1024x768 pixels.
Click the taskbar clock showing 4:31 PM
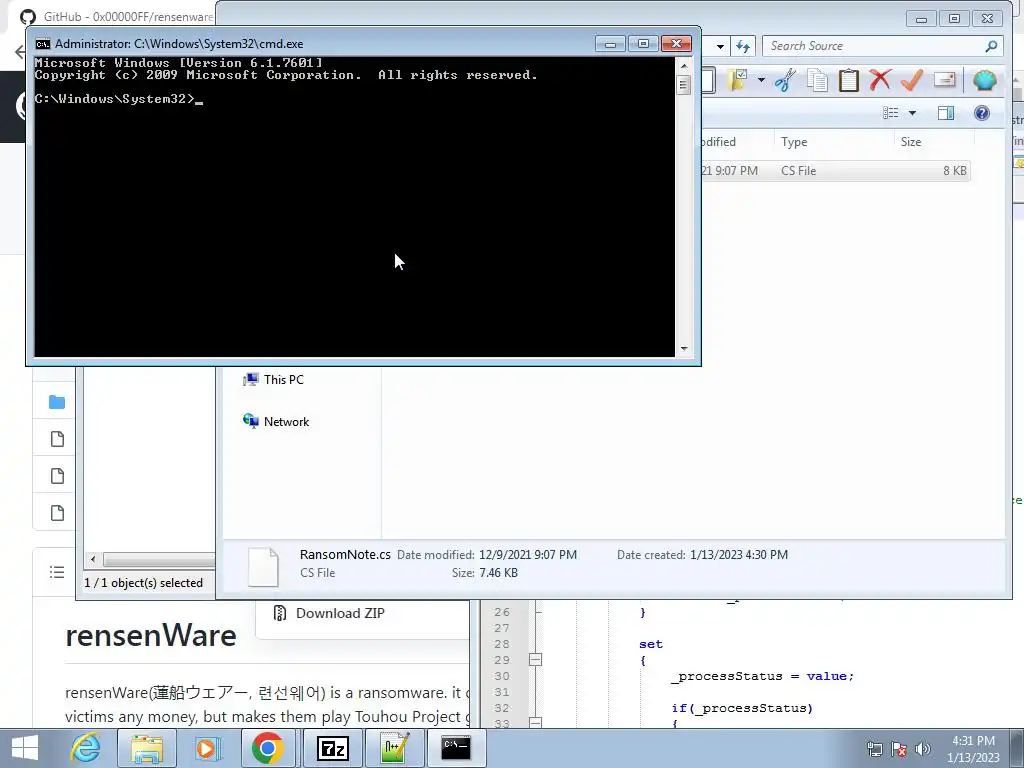(x=973, y=749)
